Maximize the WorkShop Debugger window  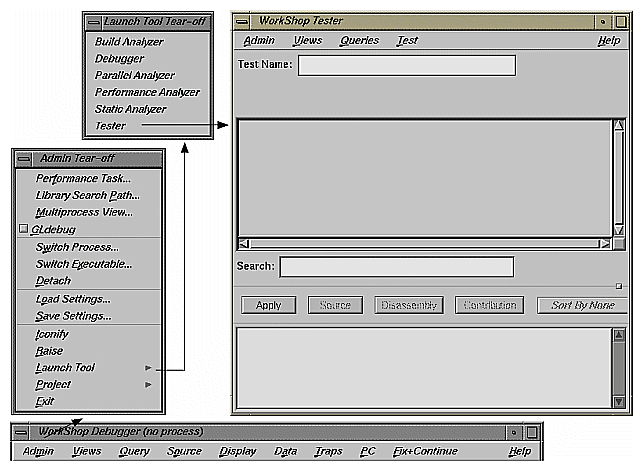point(532,432)
